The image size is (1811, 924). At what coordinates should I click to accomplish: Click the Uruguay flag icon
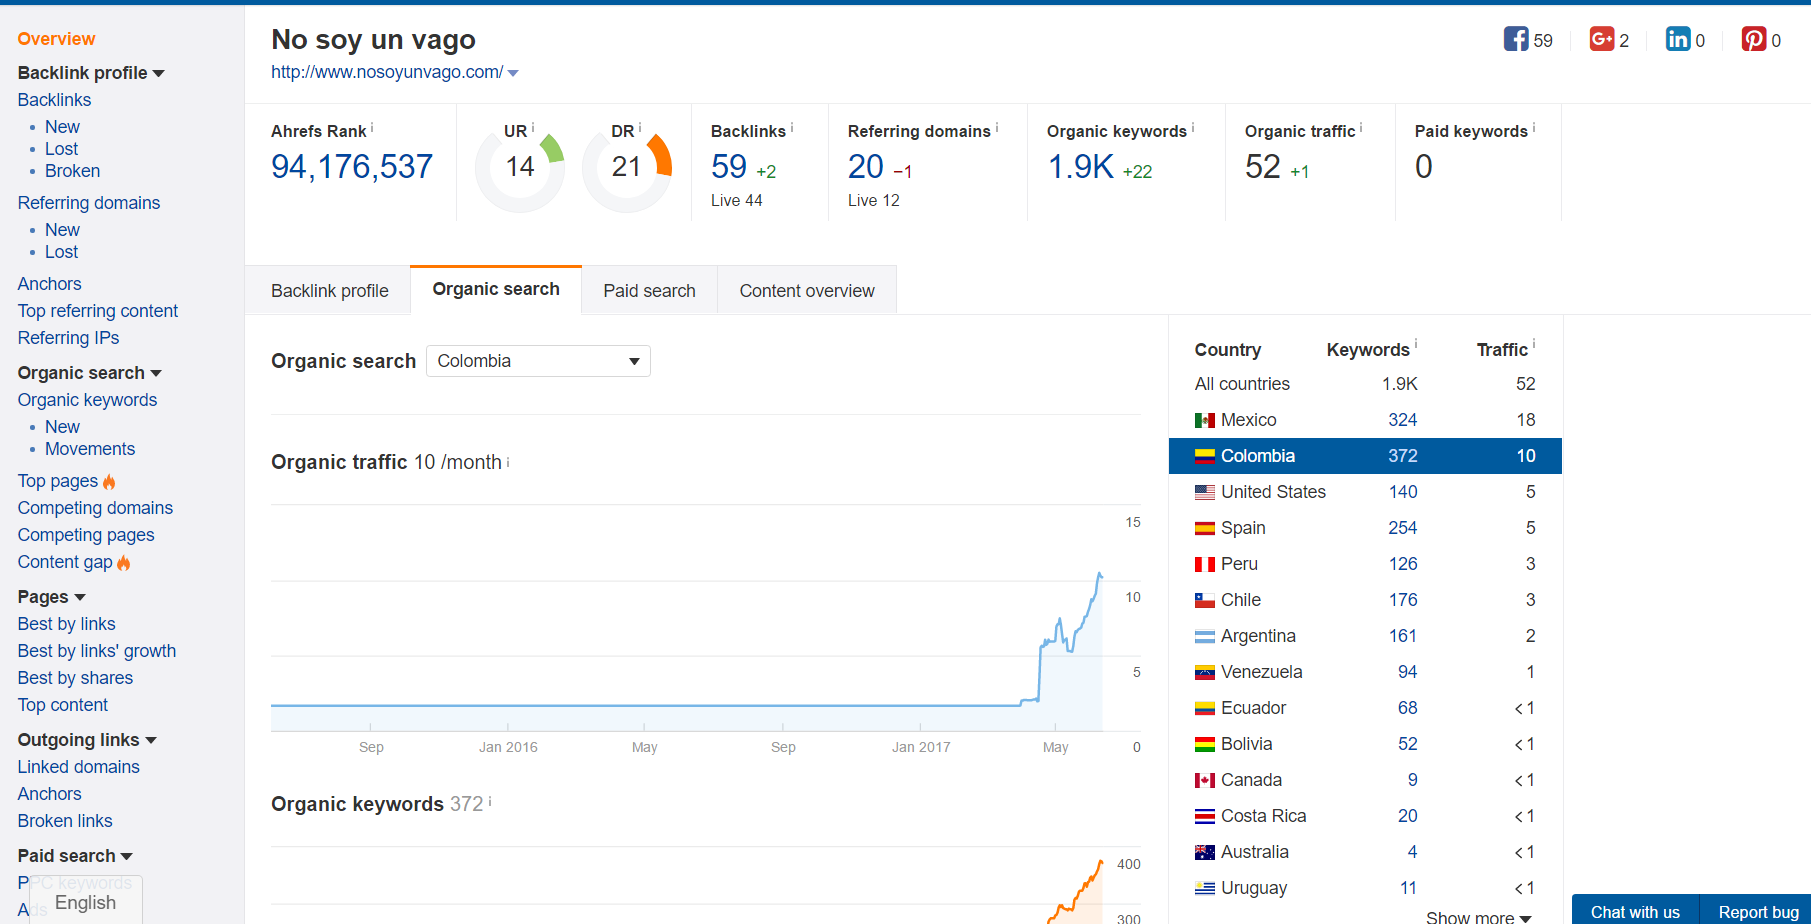(1205, 888)
